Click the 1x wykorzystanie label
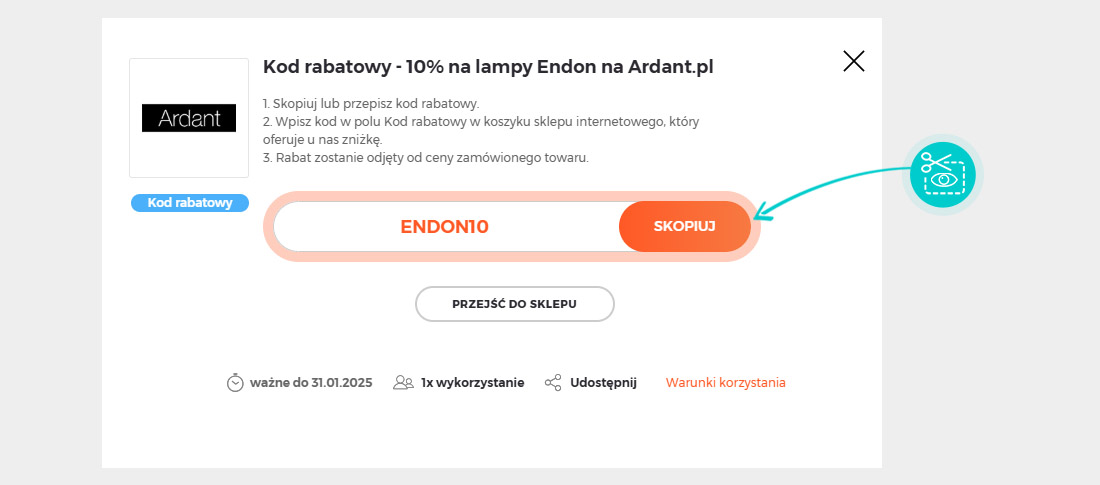The width and height of the screenshot is (1100, 485). point(473,383)
